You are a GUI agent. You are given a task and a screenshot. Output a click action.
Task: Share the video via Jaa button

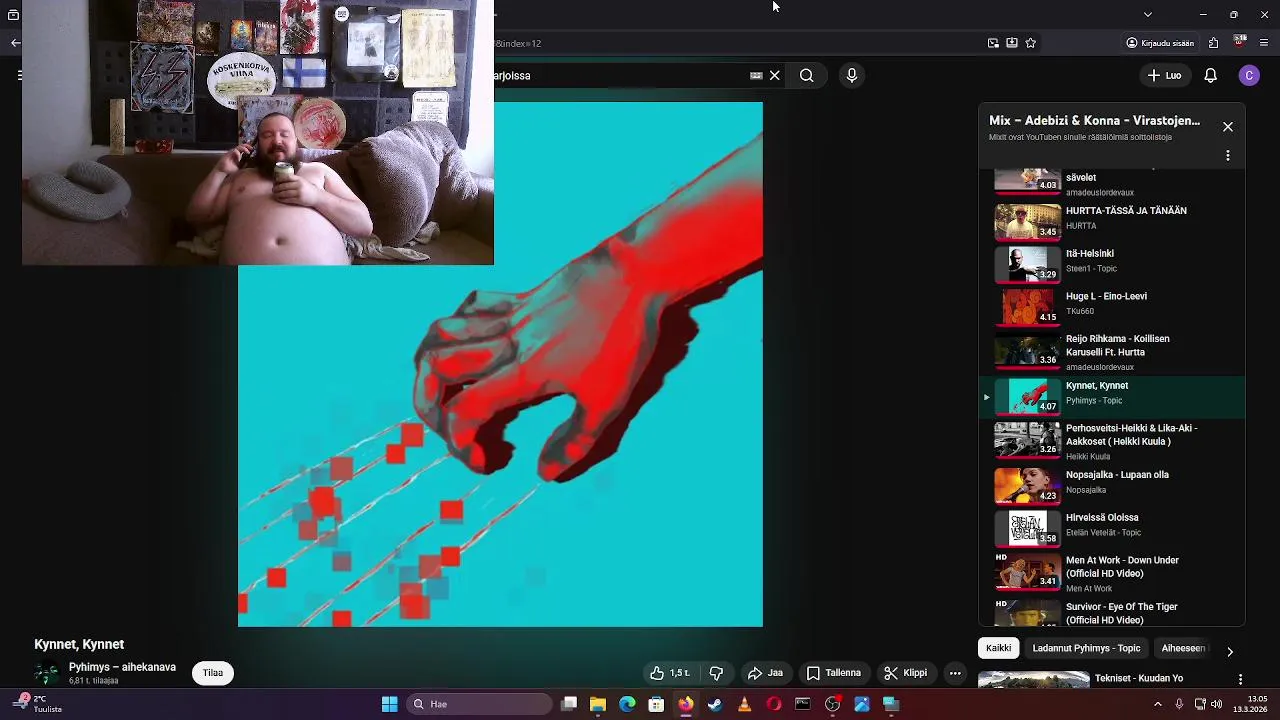[765, 673]
